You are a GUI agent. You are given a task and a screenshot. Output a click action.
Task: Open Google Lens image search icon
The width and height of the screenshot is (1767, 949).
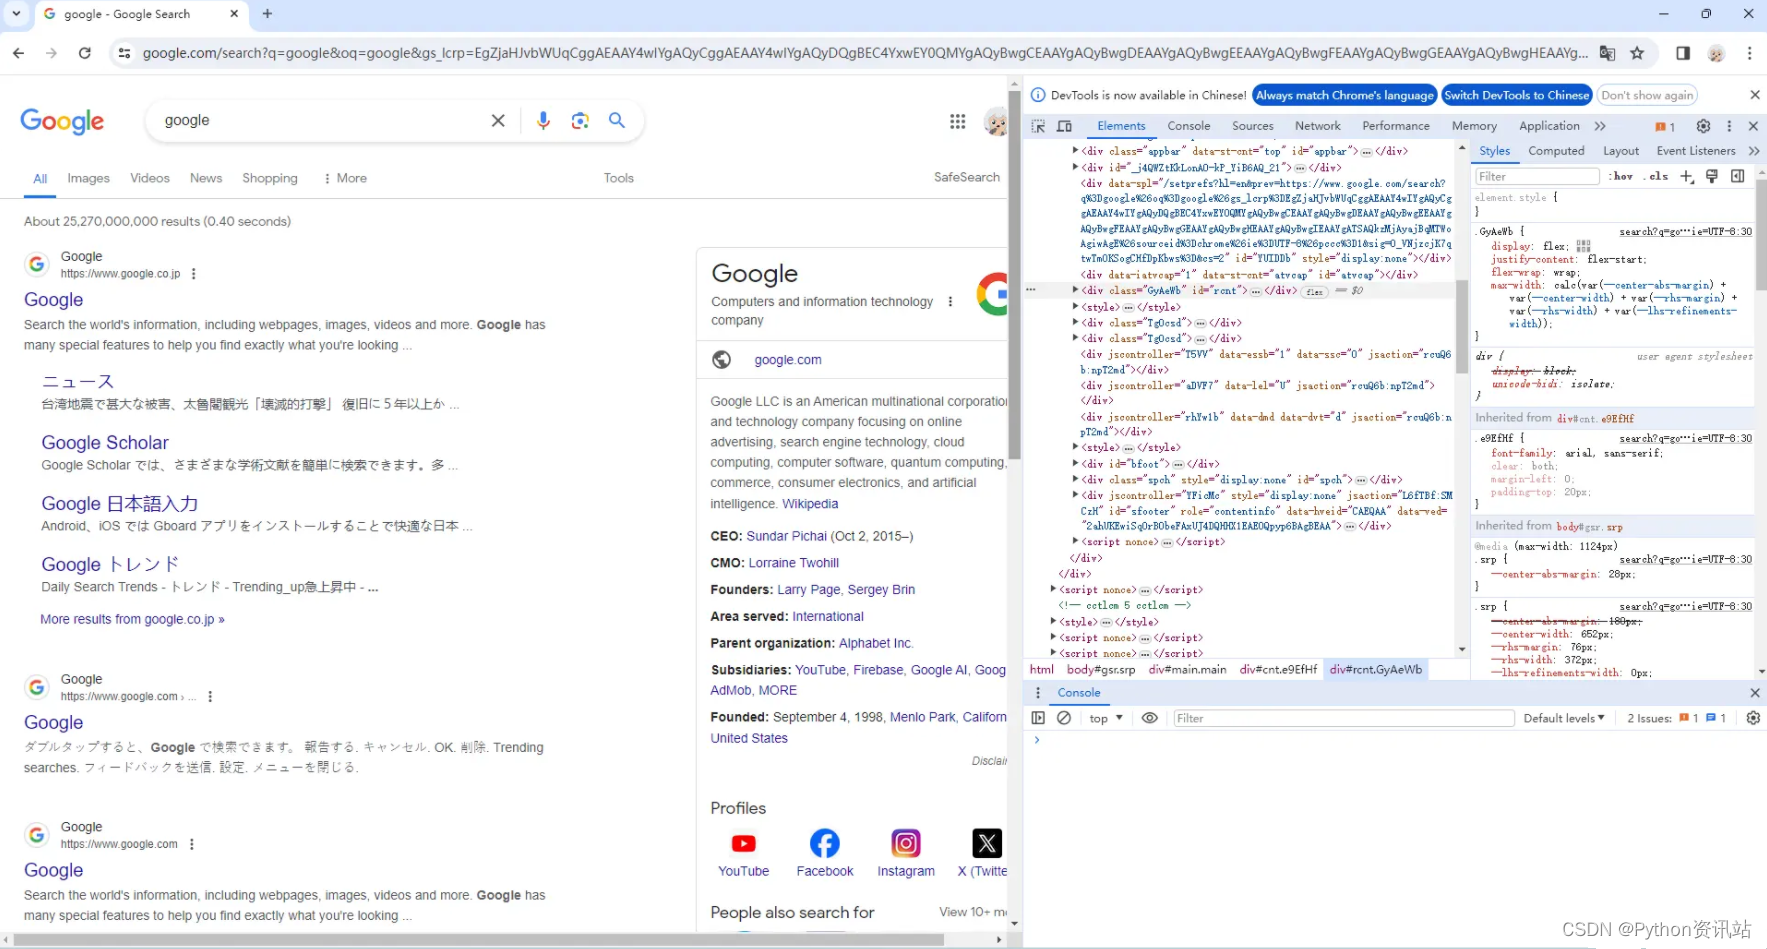(580, 120)
